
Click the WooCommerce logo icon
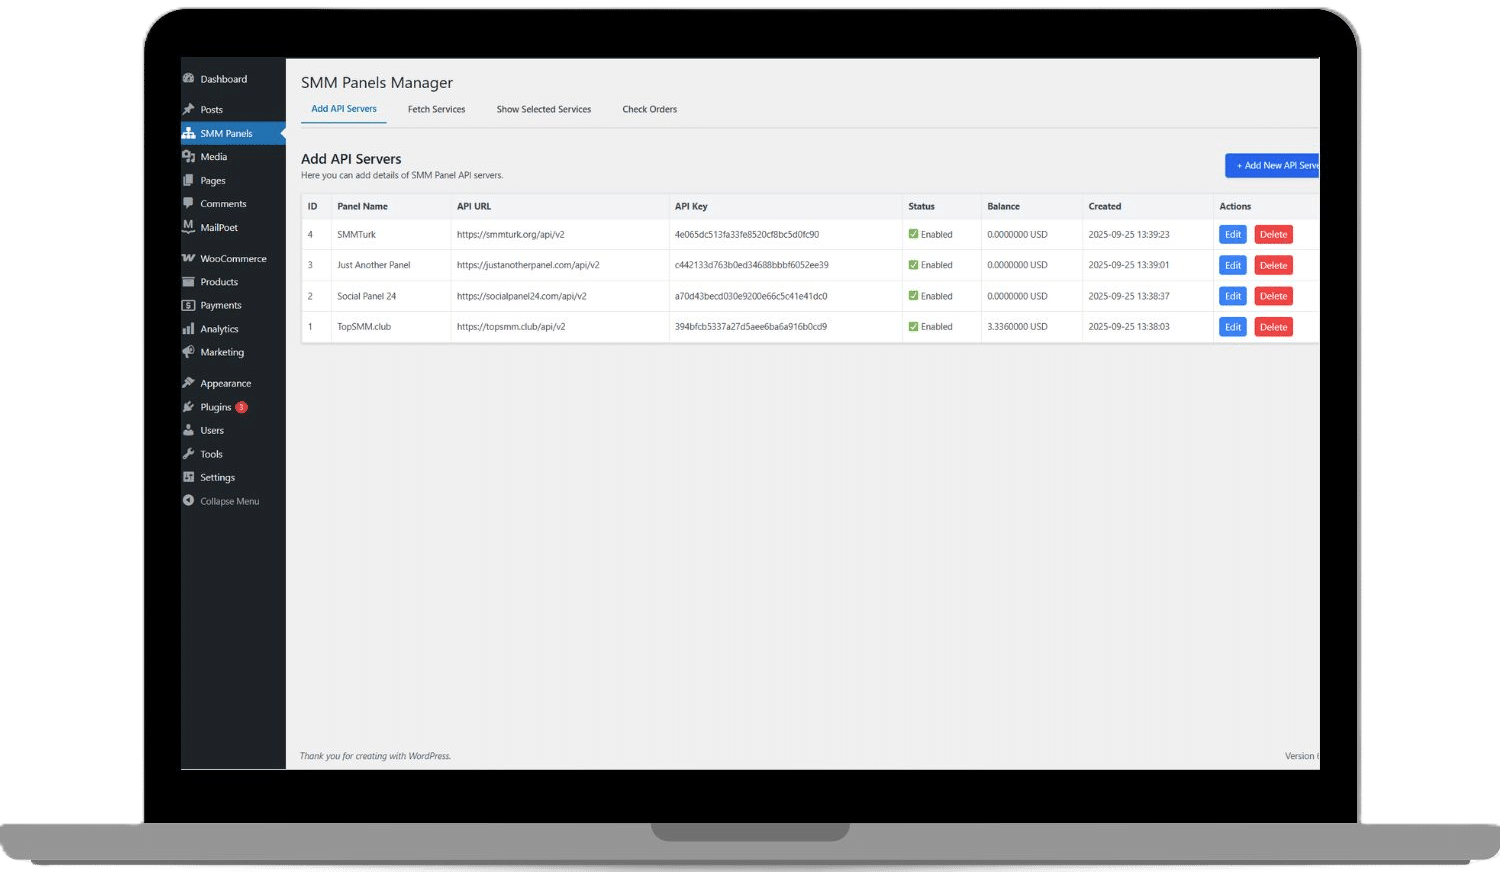pyautogui.click(x=188, y=258)
